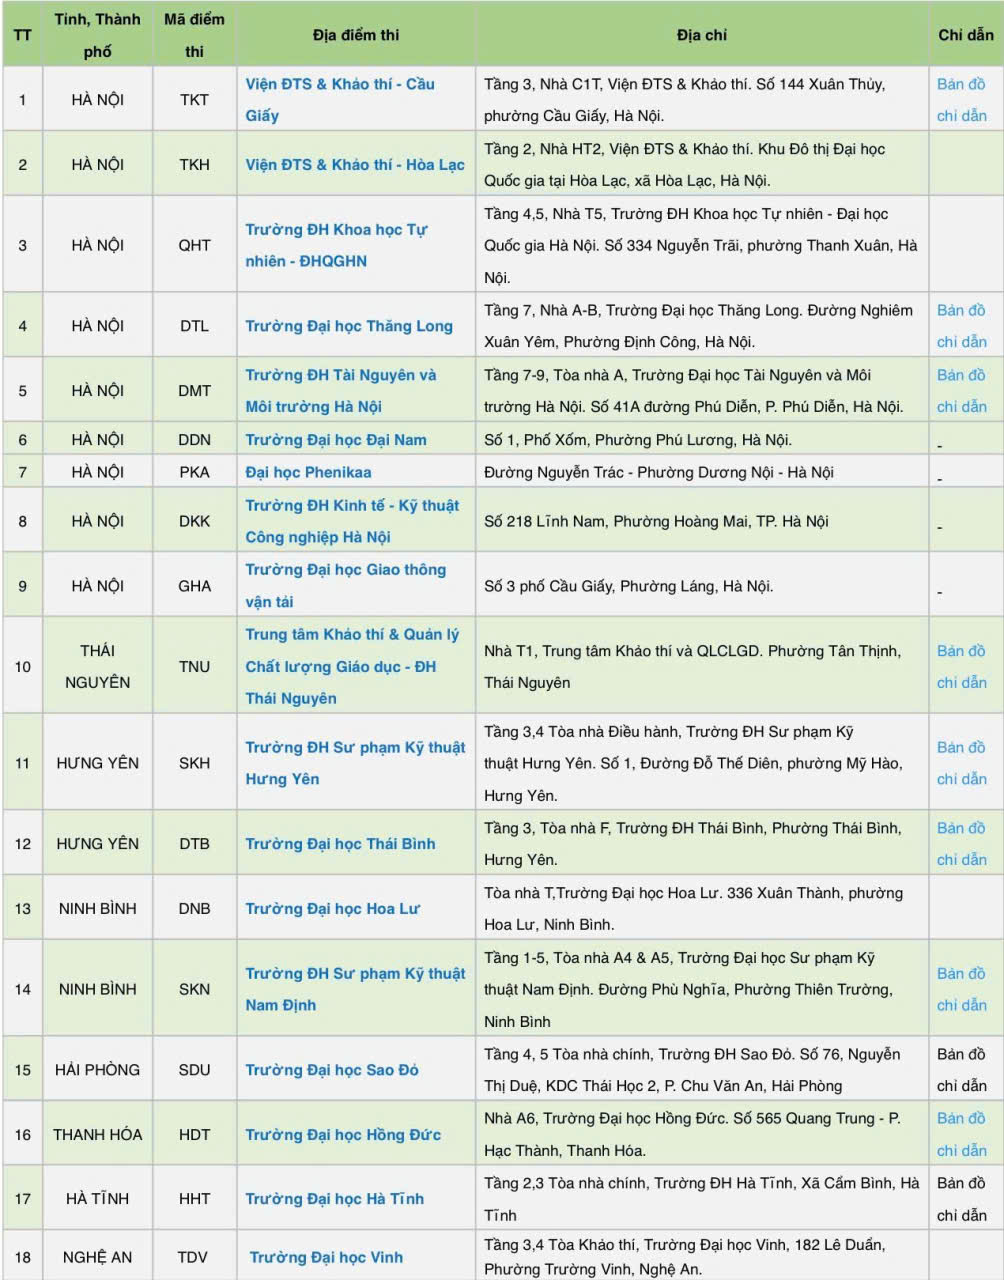Image resolution: width=1004 pixels, height=1280 pixels.
Task: Click address Nhà A6, Trường Đại học Hồng Đức
Action: coord(693,1135)
